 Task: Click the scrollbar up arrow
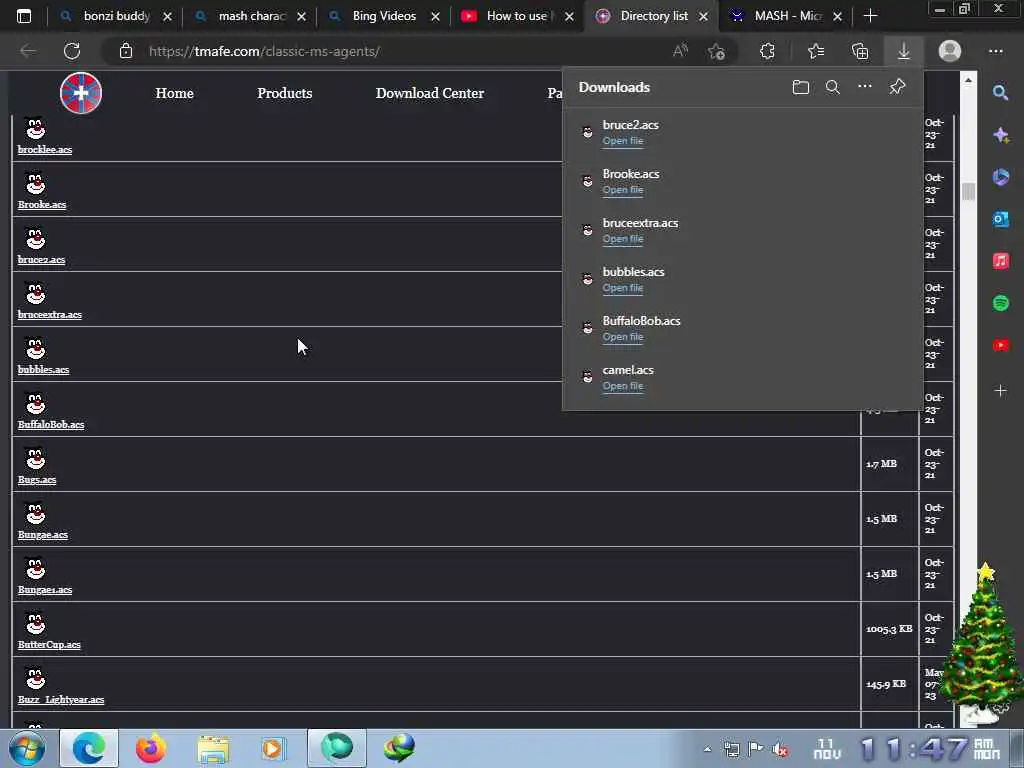(x=968, y=80)
